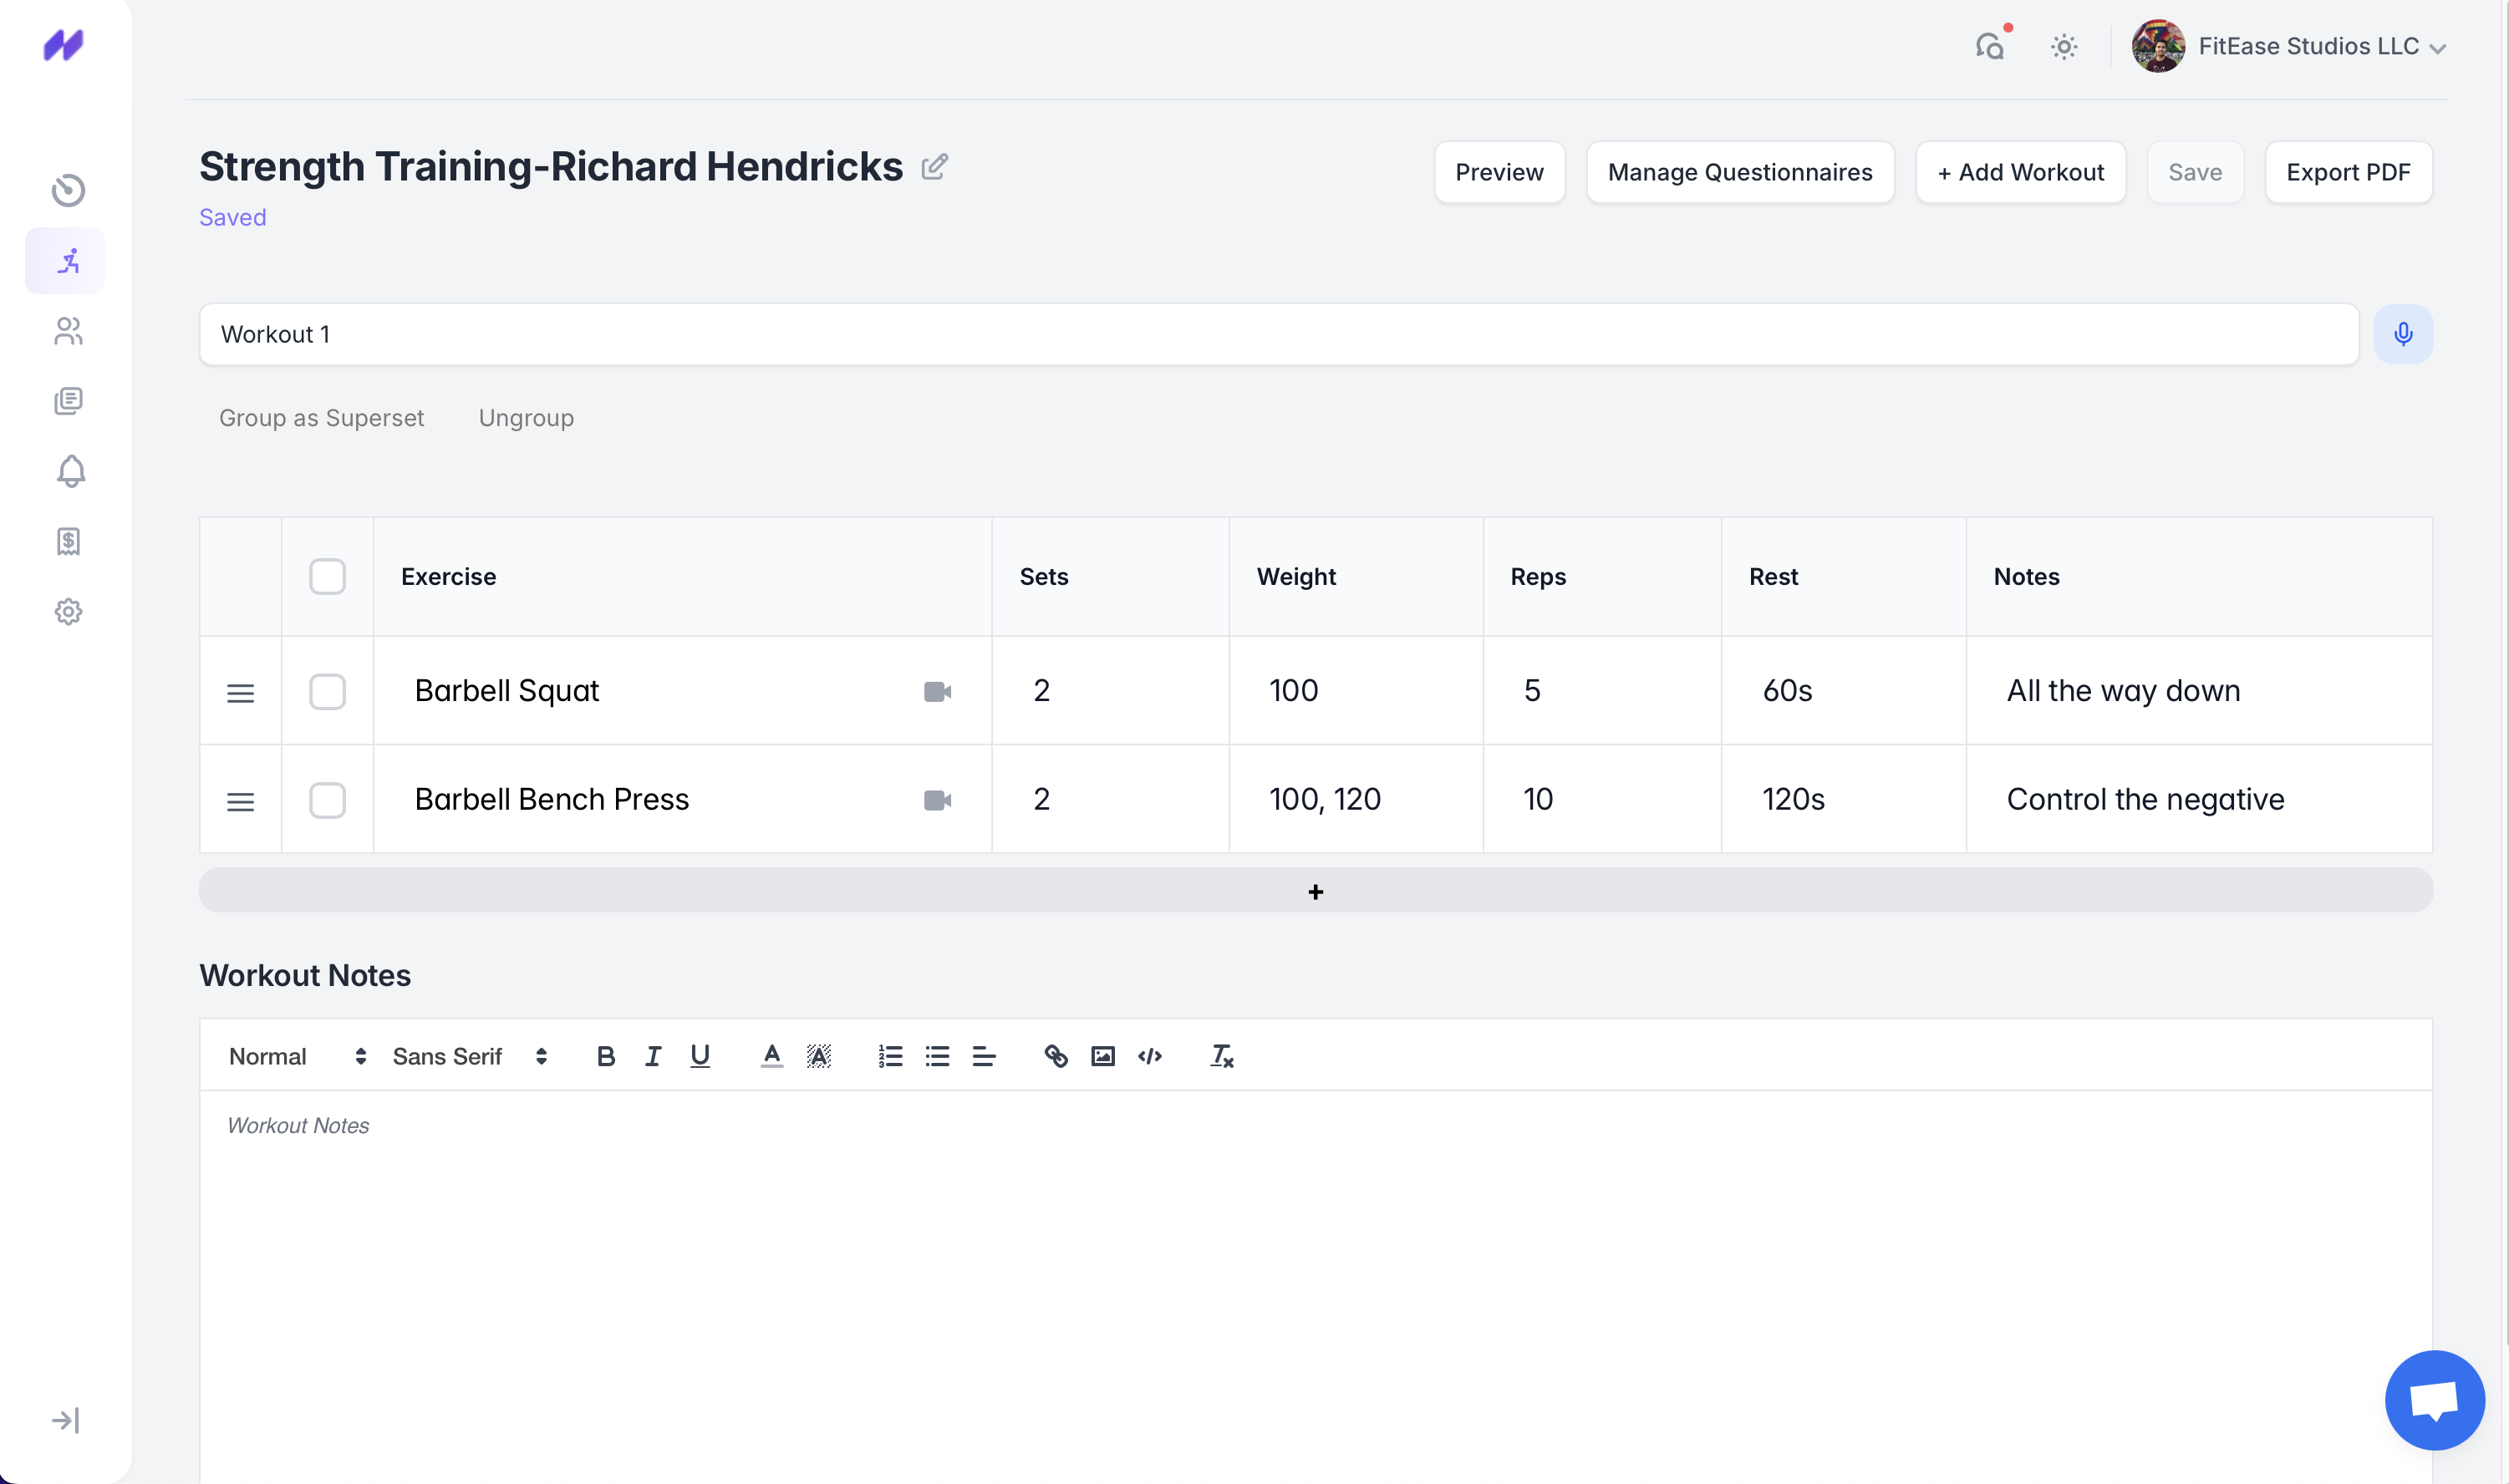Screen dimensions: 2509x1484
Task: Click Group as Superset
Action: tap(321, 418)
